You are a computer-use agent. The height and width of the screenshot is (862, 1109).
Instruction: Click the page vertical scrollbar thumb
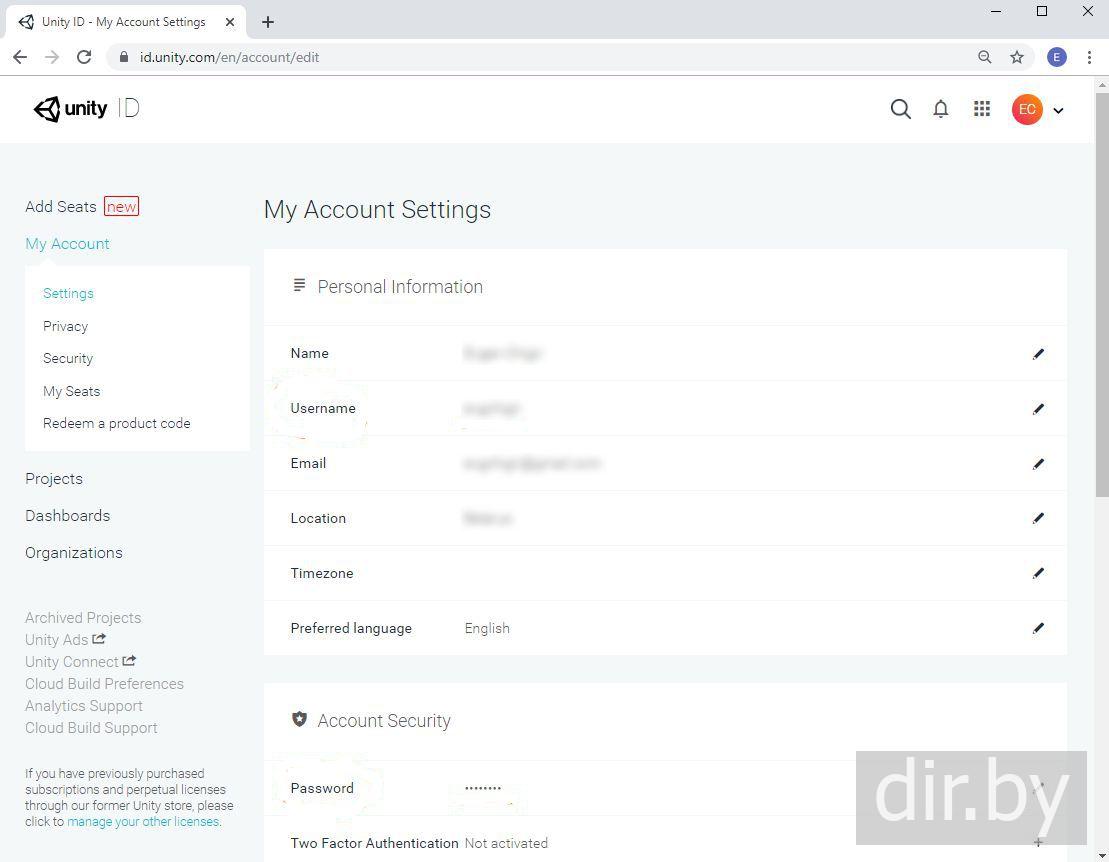coord(1102,293)
